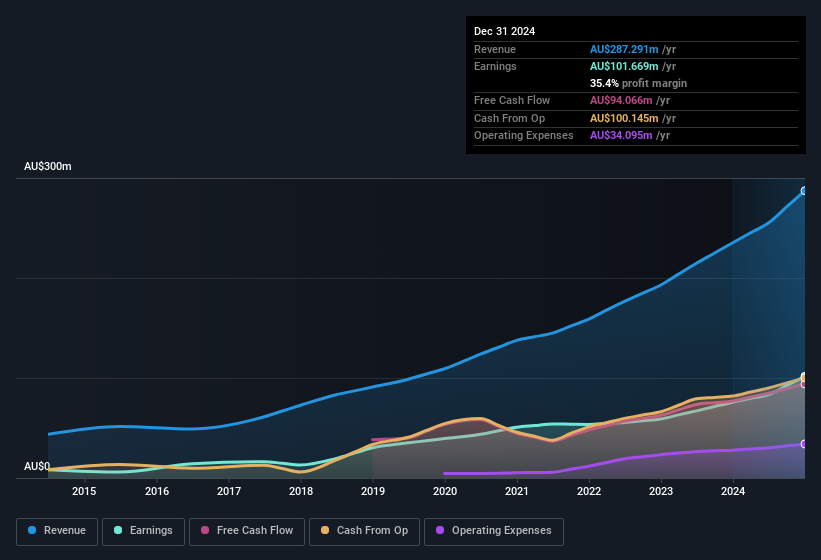Click the AU$100.145m cash from op value

624,118
